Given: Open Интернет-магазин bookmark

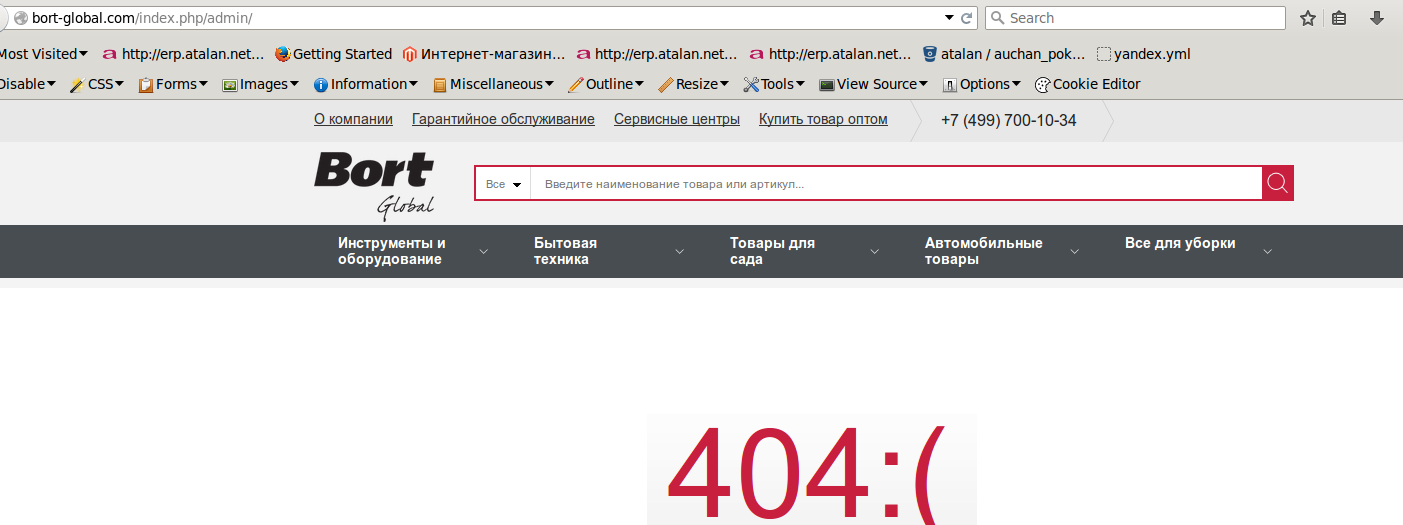Looking at the screenshot, I should [484, 54].
